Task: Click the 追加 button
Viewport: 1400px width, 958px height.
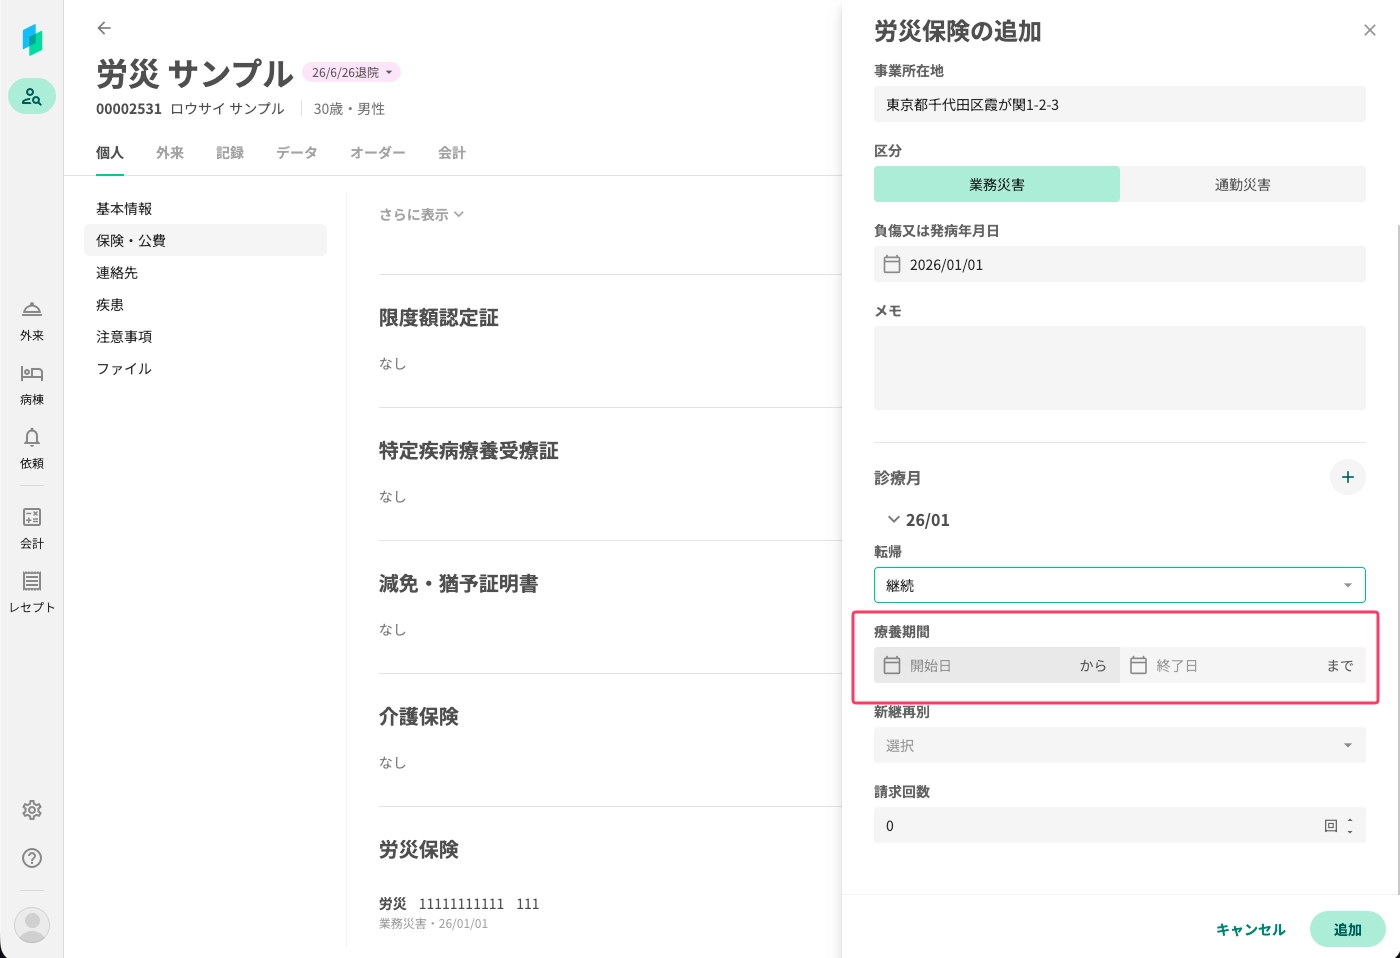Action: click(x=1348, y=929)
